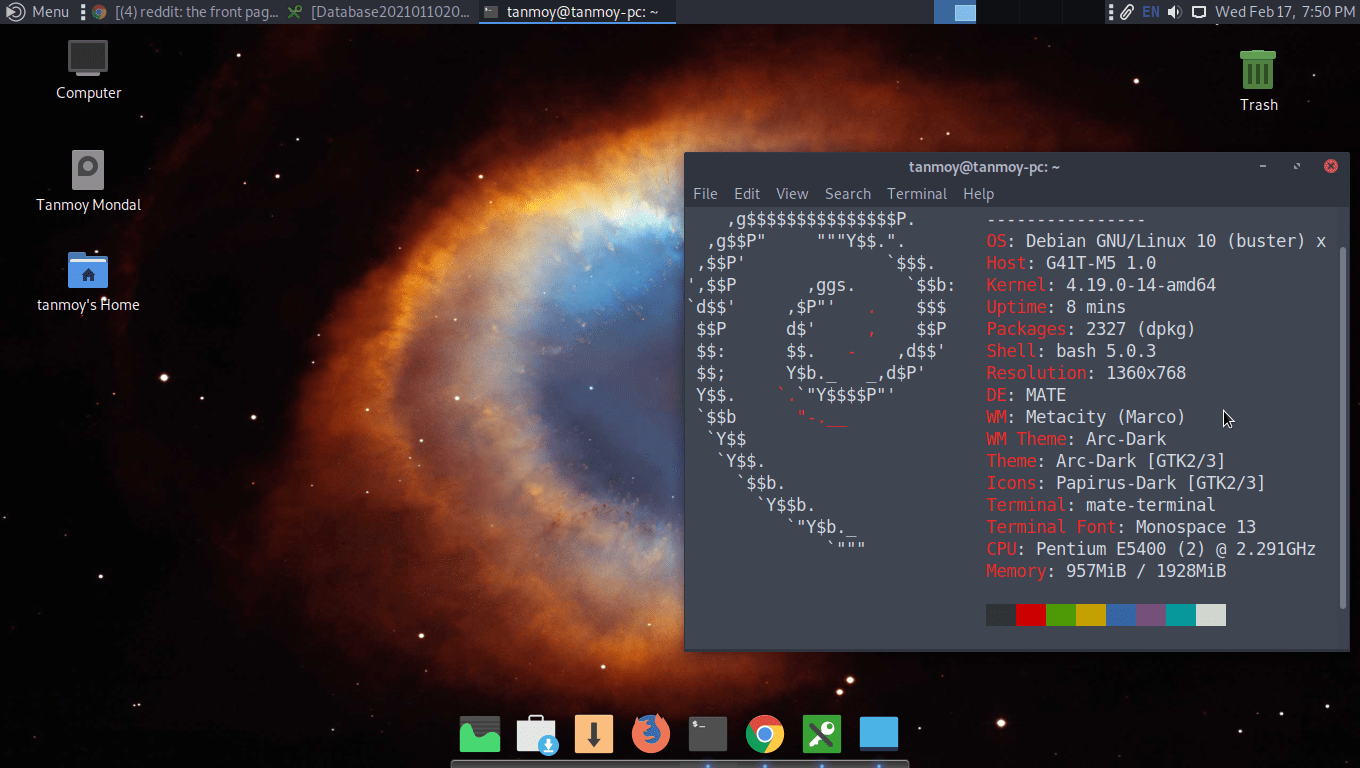This screenshot has height=768, width=1360.
Task: Open the orange download manager dock icon
Action: click(594, 734)
